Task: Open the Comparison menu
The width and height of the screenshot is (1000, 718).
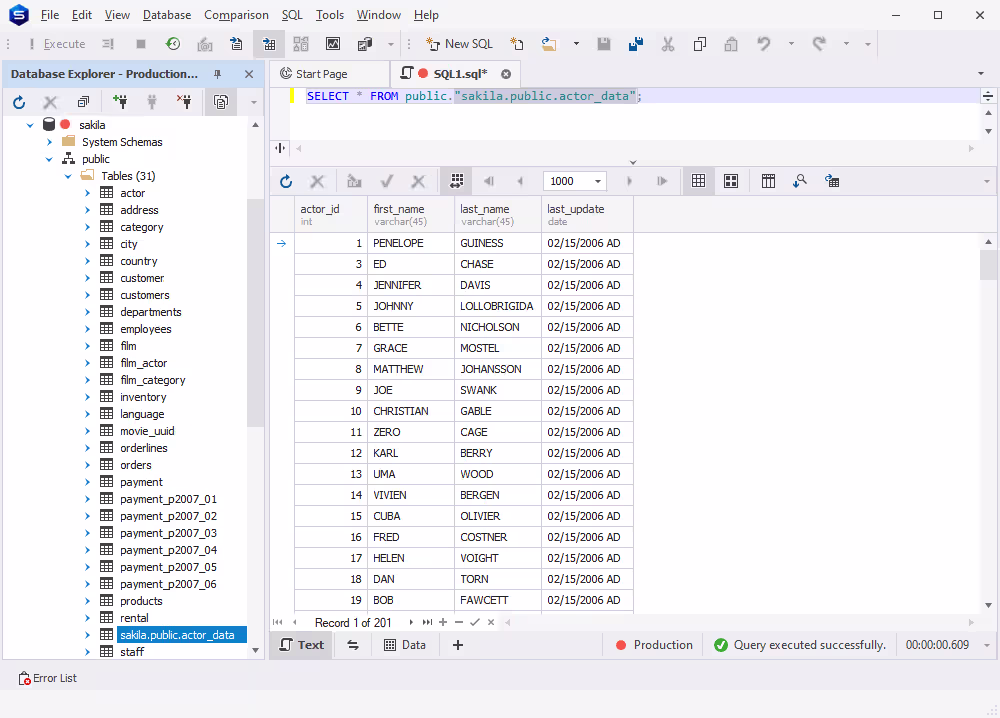Action: pyautogui.click(x=236, y=15)
